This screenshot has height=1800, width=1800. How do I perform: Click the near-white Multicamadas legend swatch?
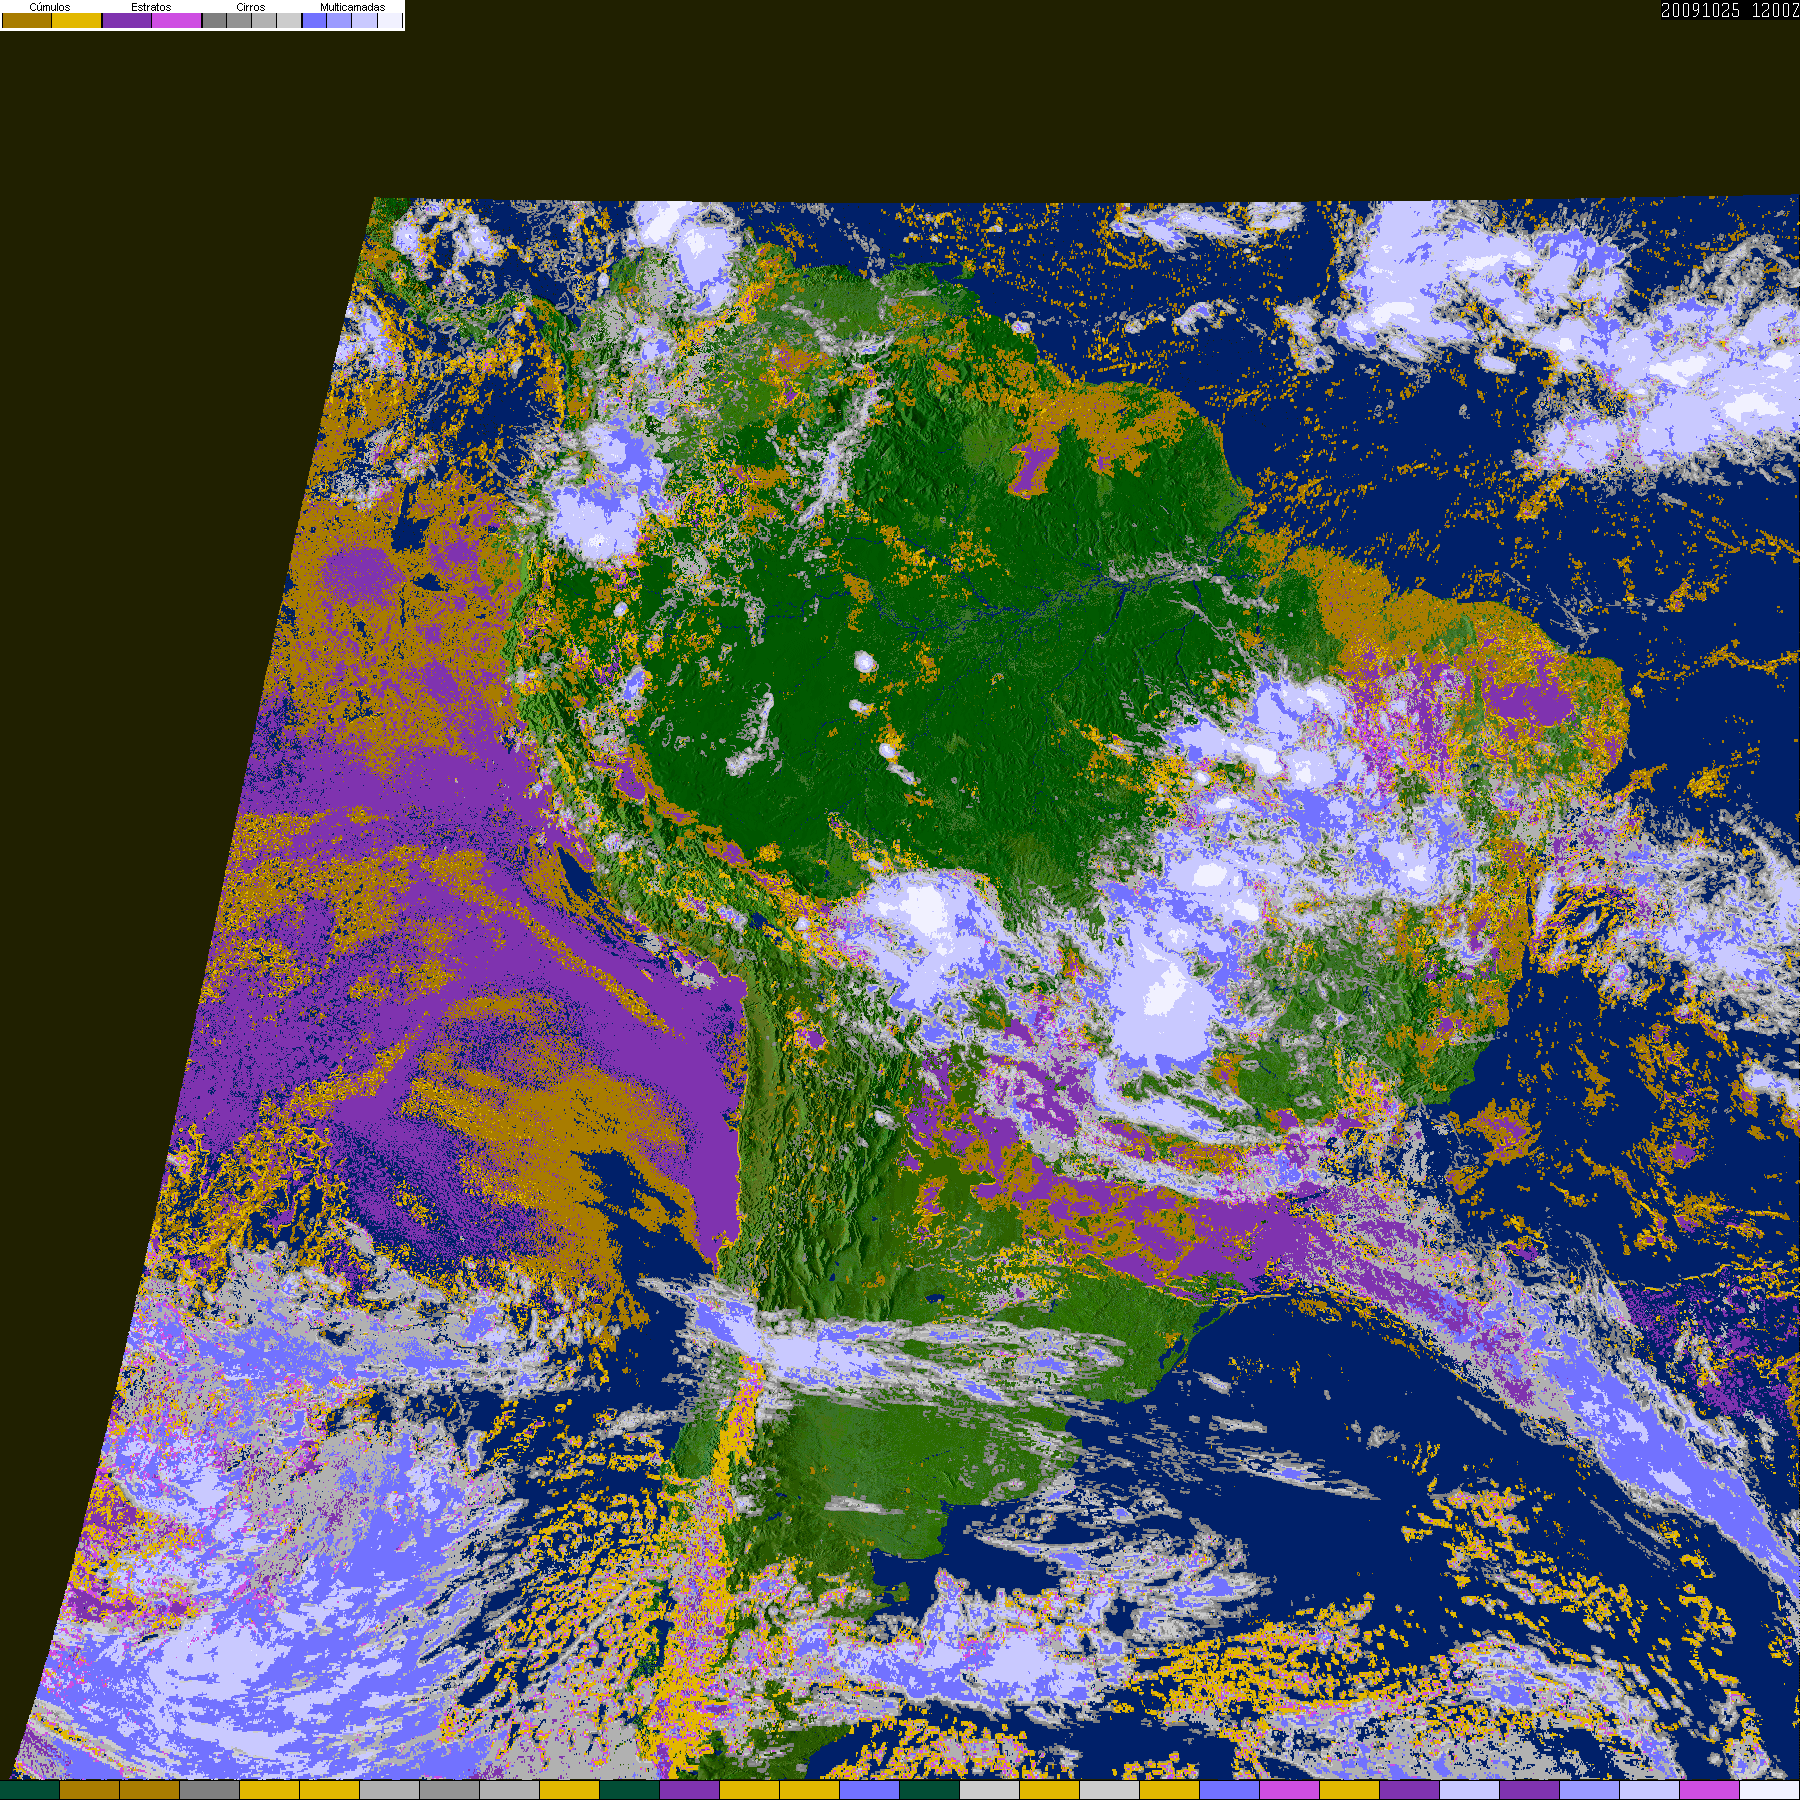point(390,20)
